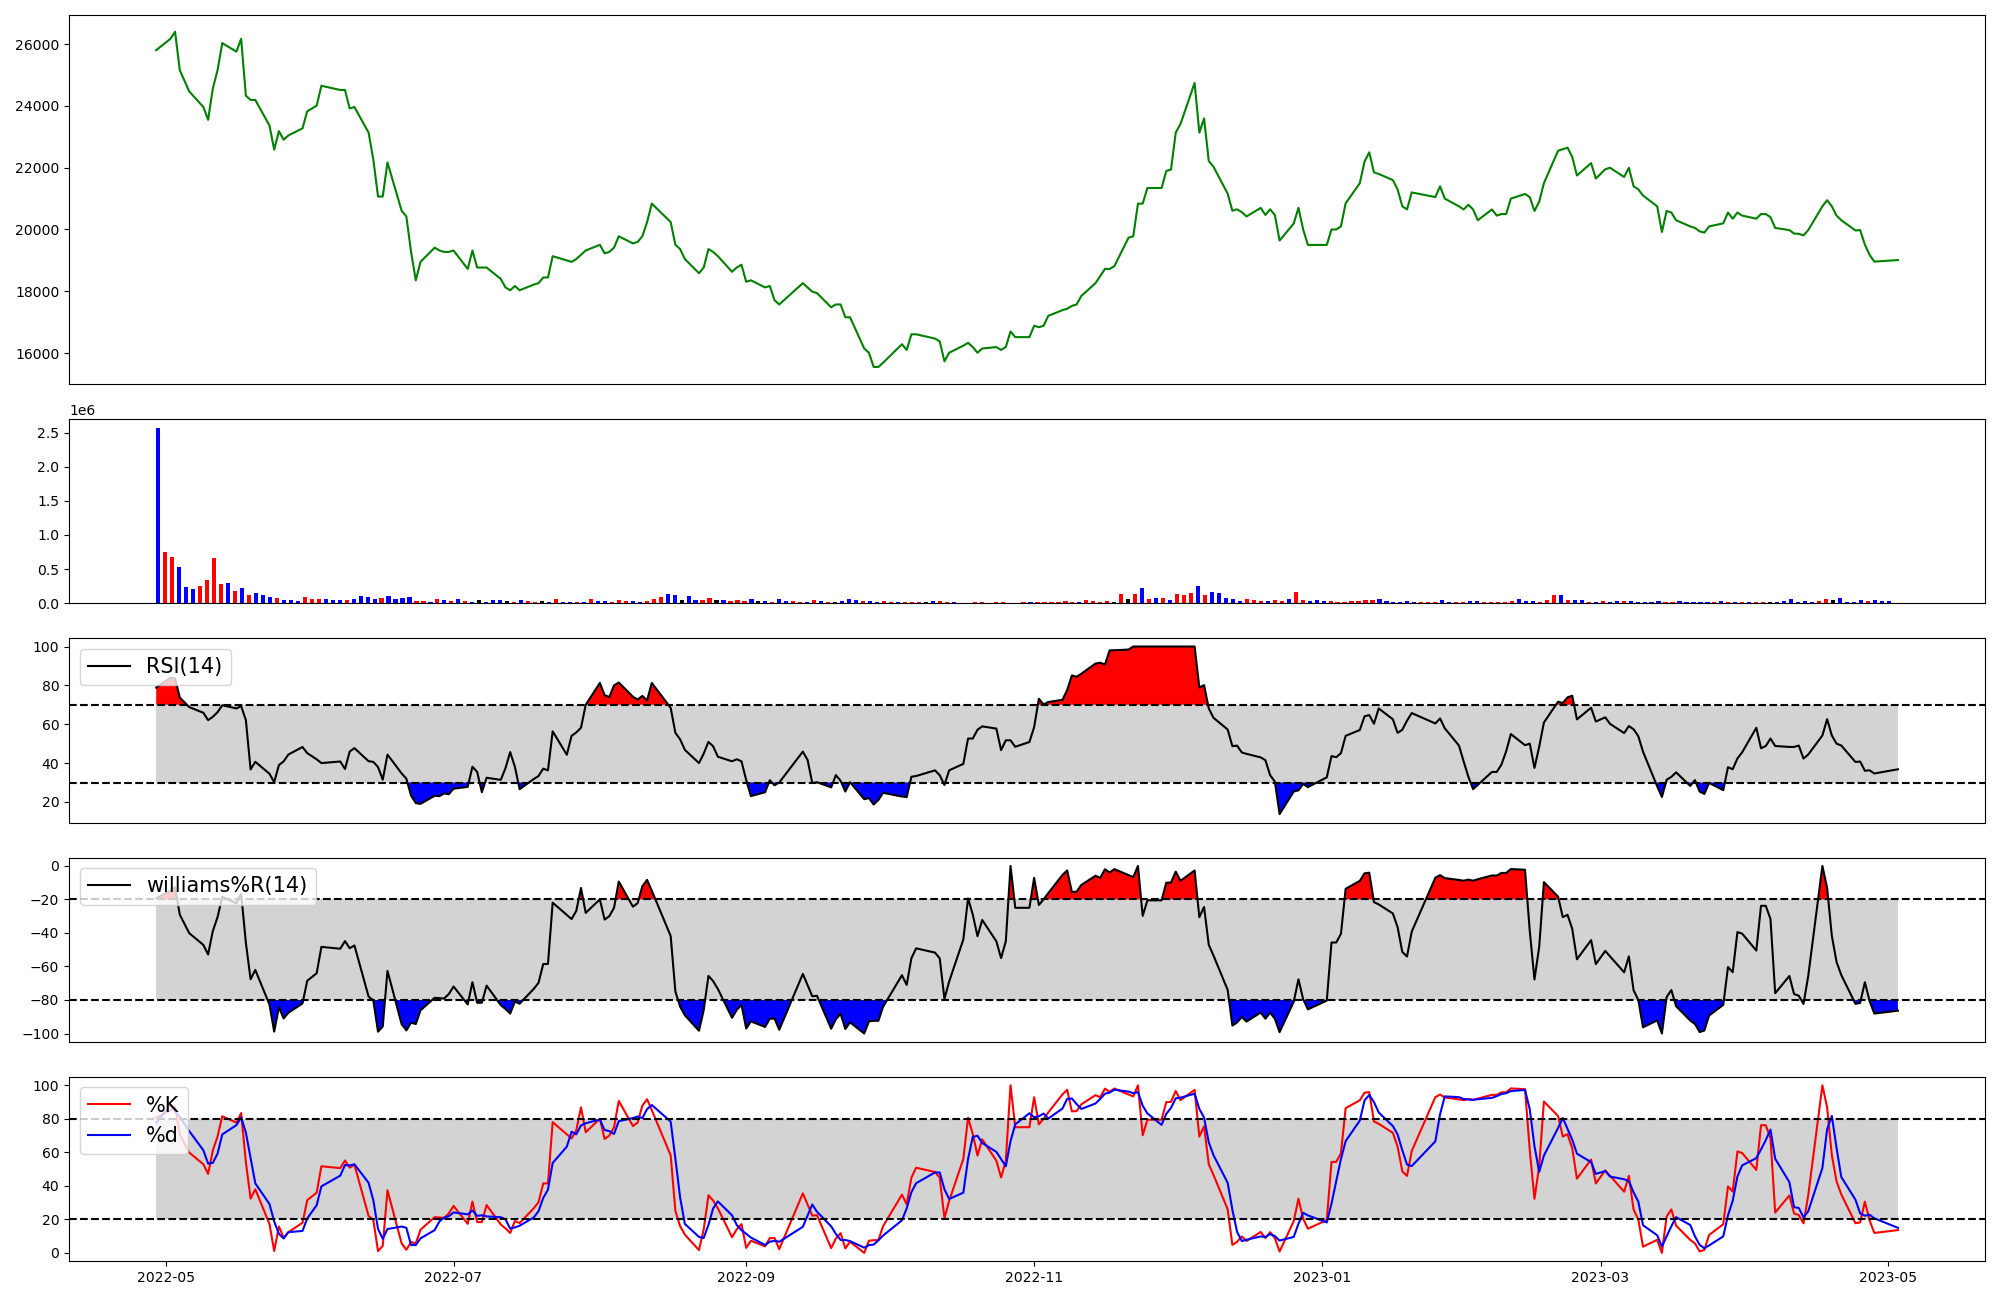Click the 1e6 scale label above volume
This screenshot has height=1300, width=2000.
tap(82, 411)
